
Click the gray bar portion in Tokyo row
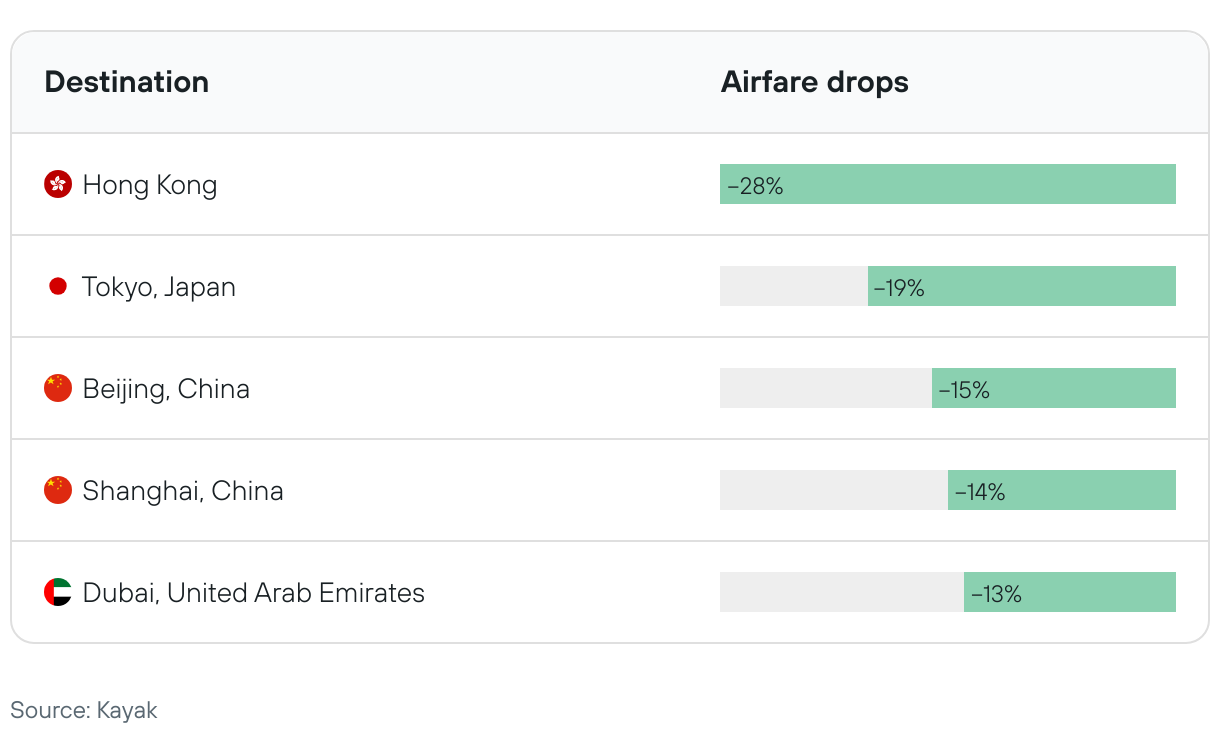[793, 287]
